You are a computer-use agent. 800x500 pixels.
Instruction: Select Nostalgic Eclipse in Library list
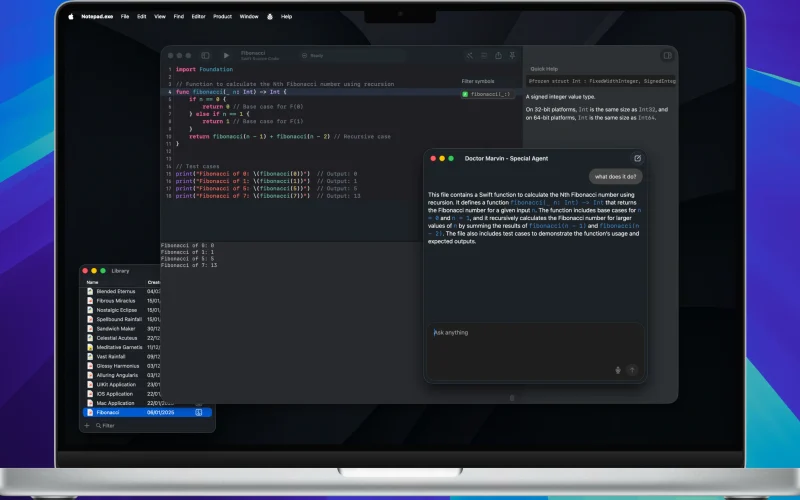pyautogui.click(x=117, y=310)
